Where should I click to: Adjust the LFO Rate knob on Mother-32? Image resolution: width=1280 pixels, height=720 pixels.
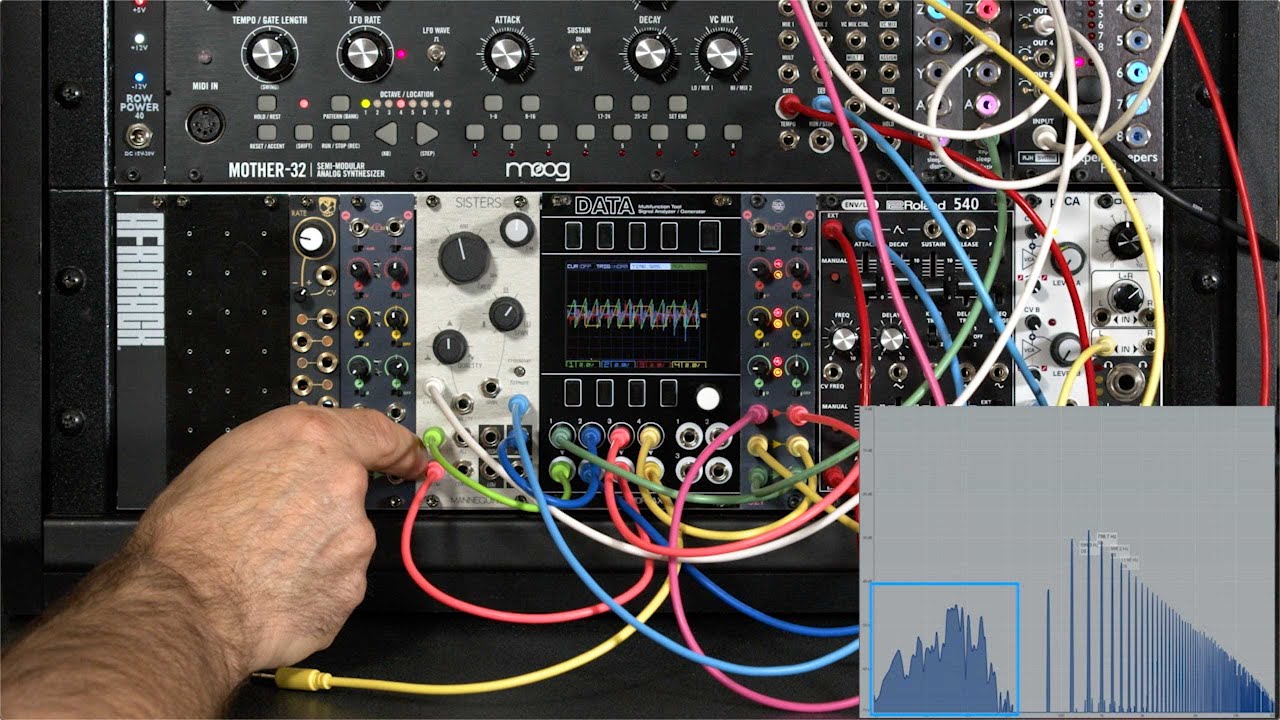(x=366, y=54)
